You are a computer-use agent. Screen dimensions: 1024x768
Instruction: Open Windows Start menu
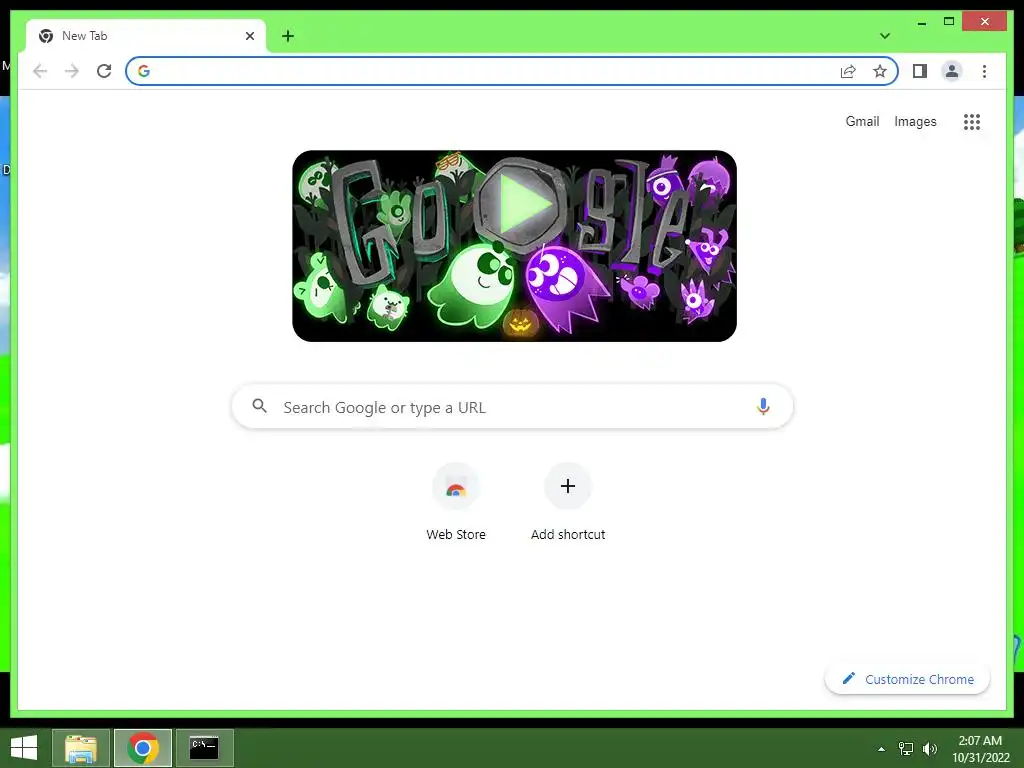coord(24,748)
